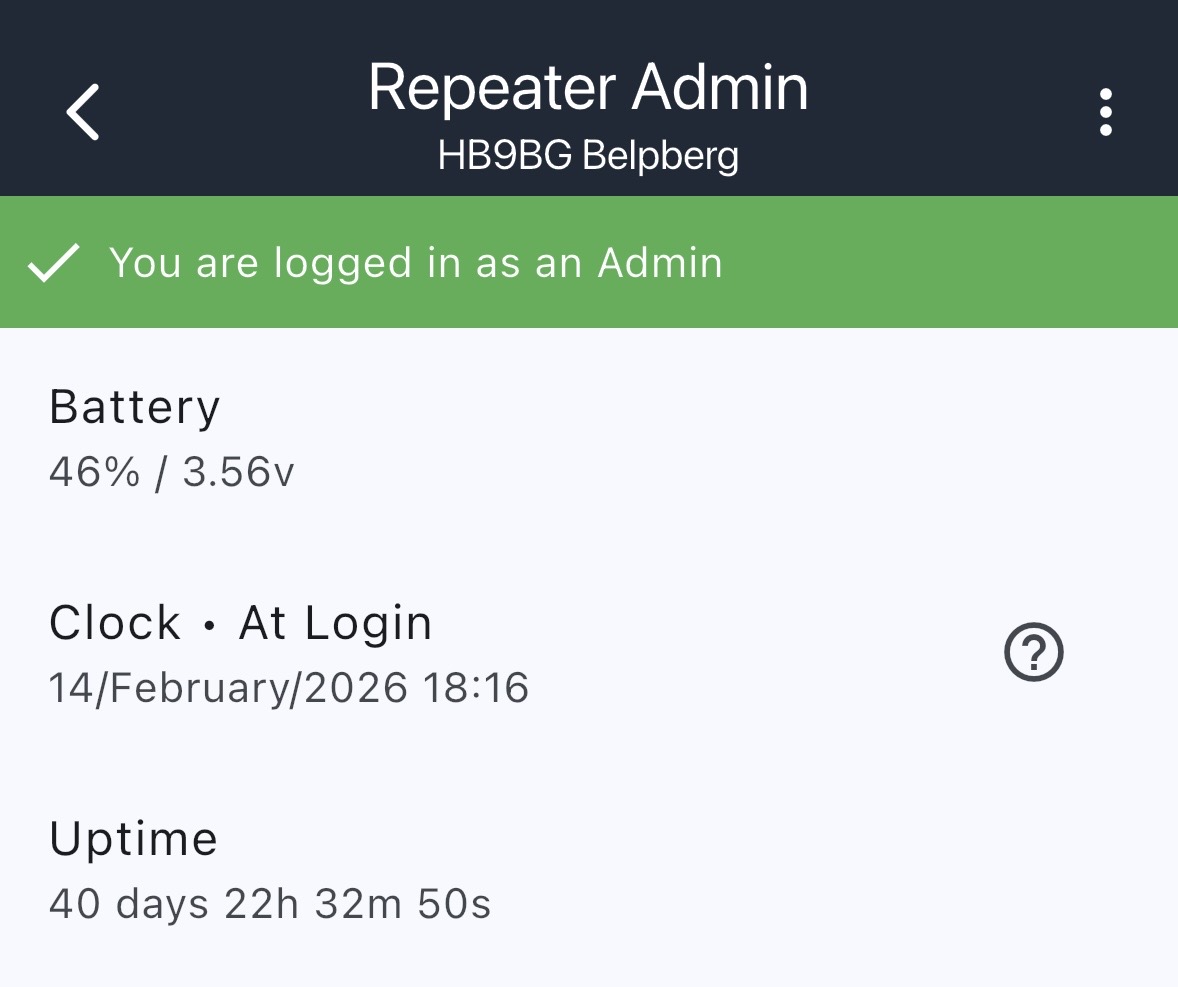
Task: Select the 14/February/2026 date value
Action: pyautogui.click(x=228, y=688)
